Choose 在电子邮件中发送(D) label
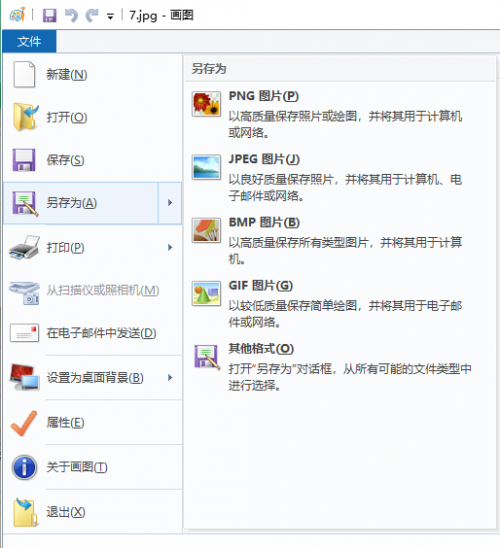The height and width of the screenshot is (548, 500). point(101,333)
